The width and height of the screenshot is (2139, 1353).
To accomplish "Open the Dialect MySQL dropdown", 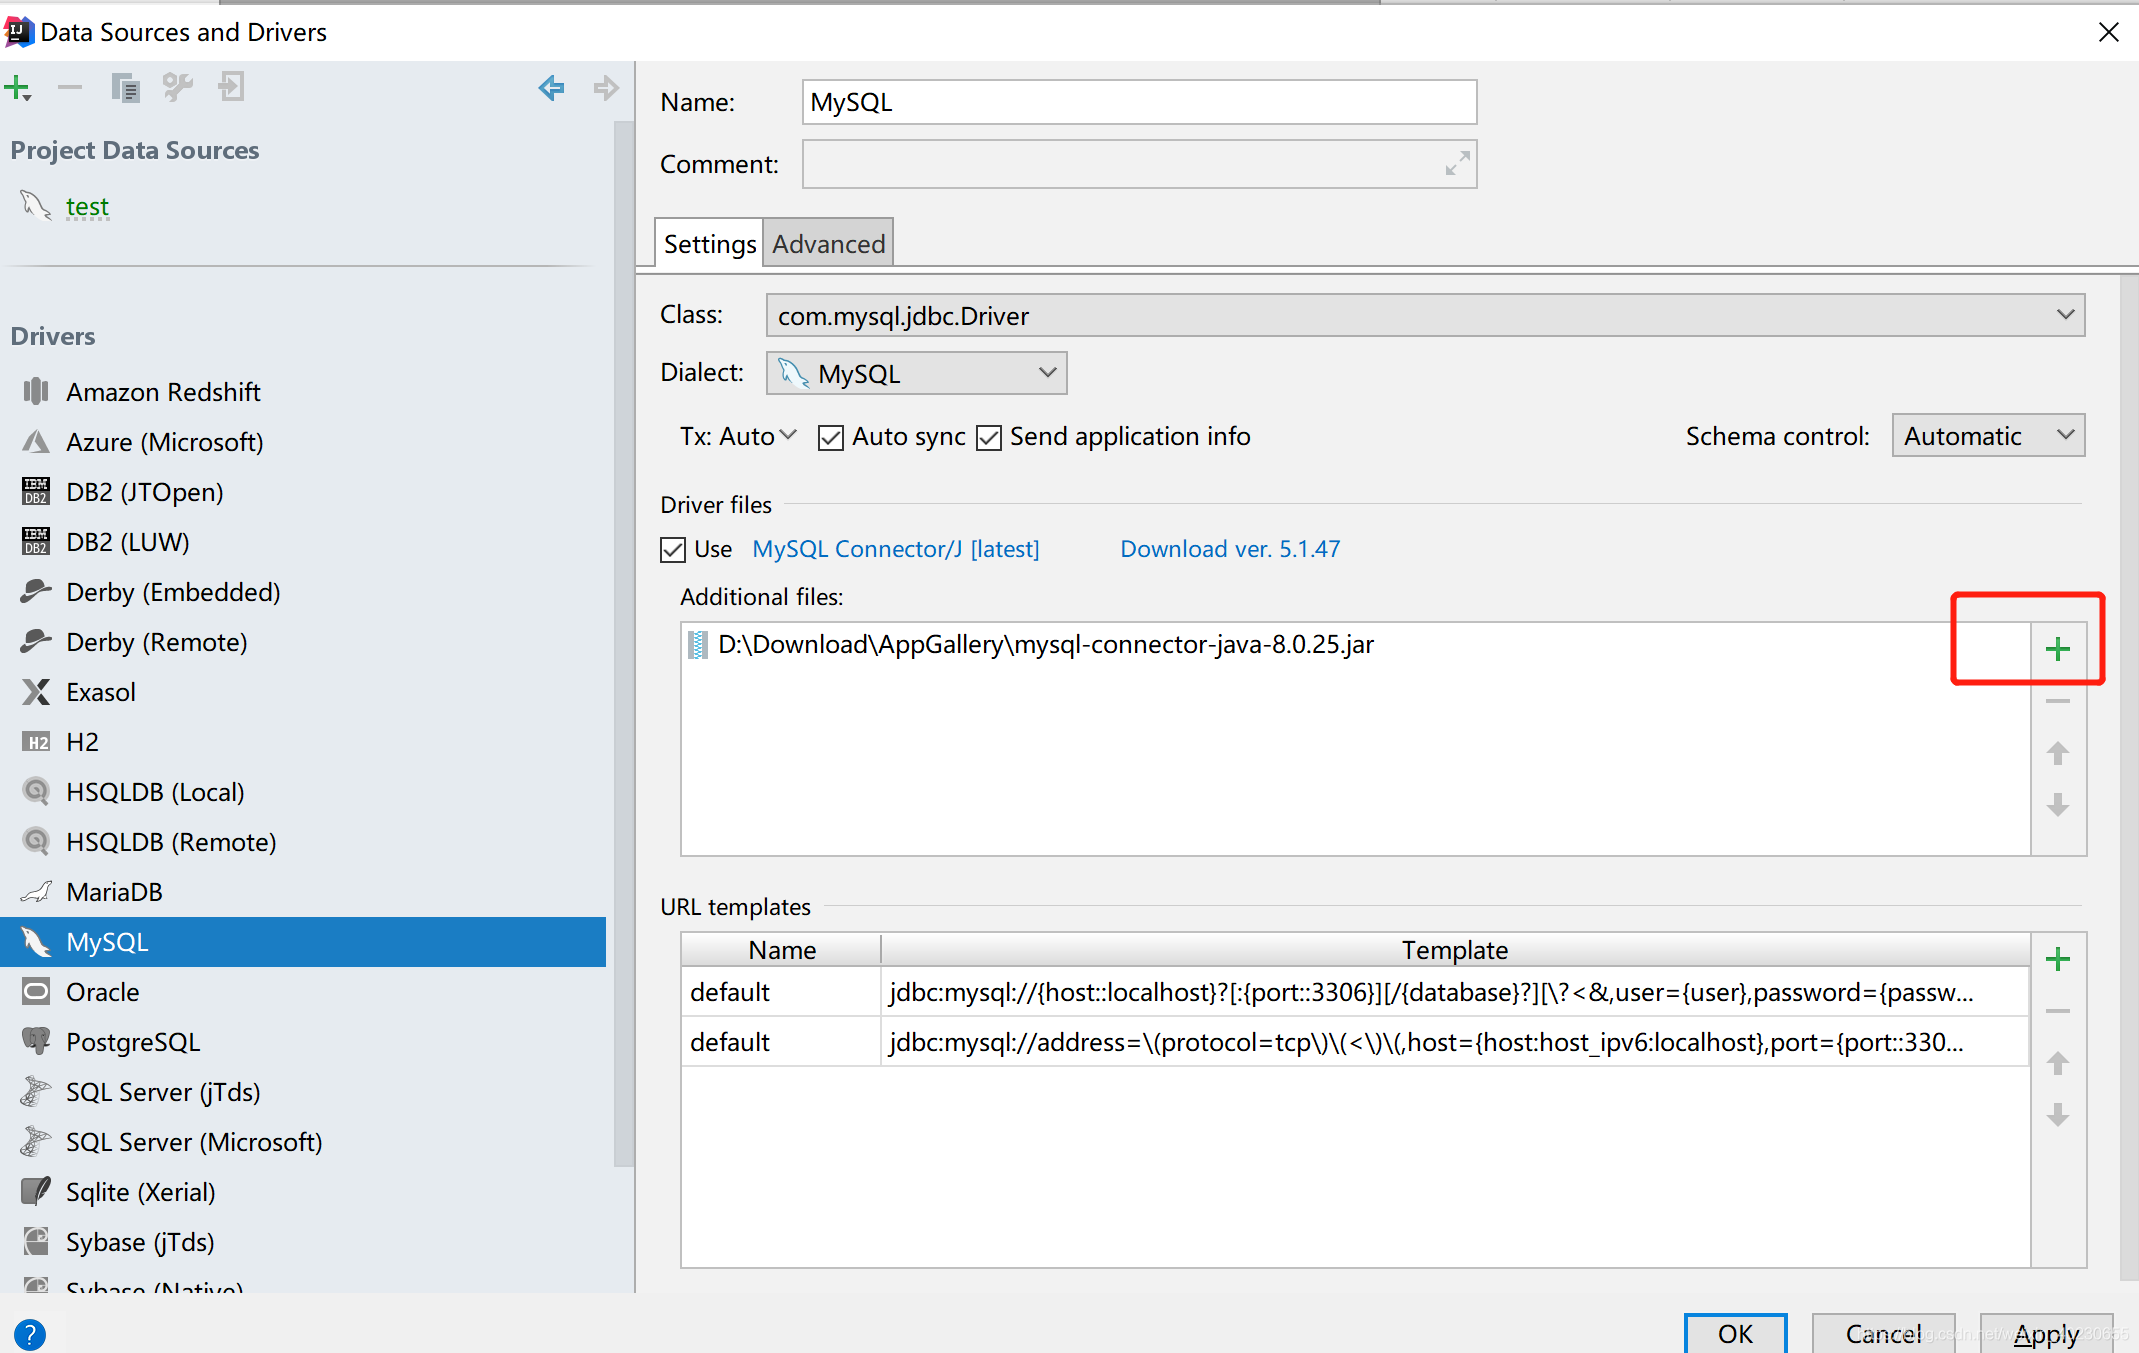I will [916, 373].
